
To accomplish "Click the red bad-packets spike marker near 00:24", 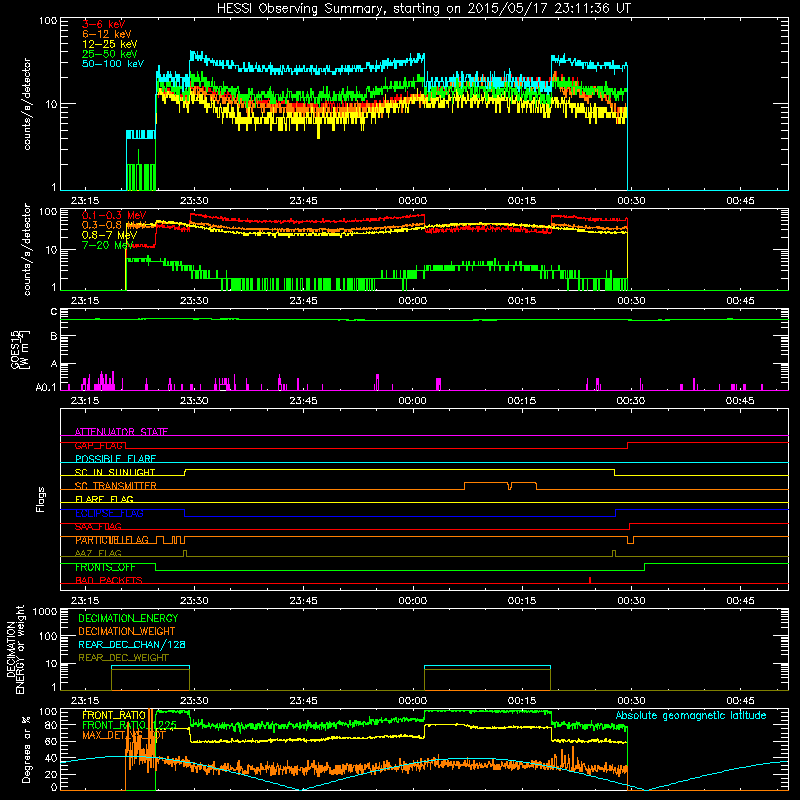I will [590, 580].
